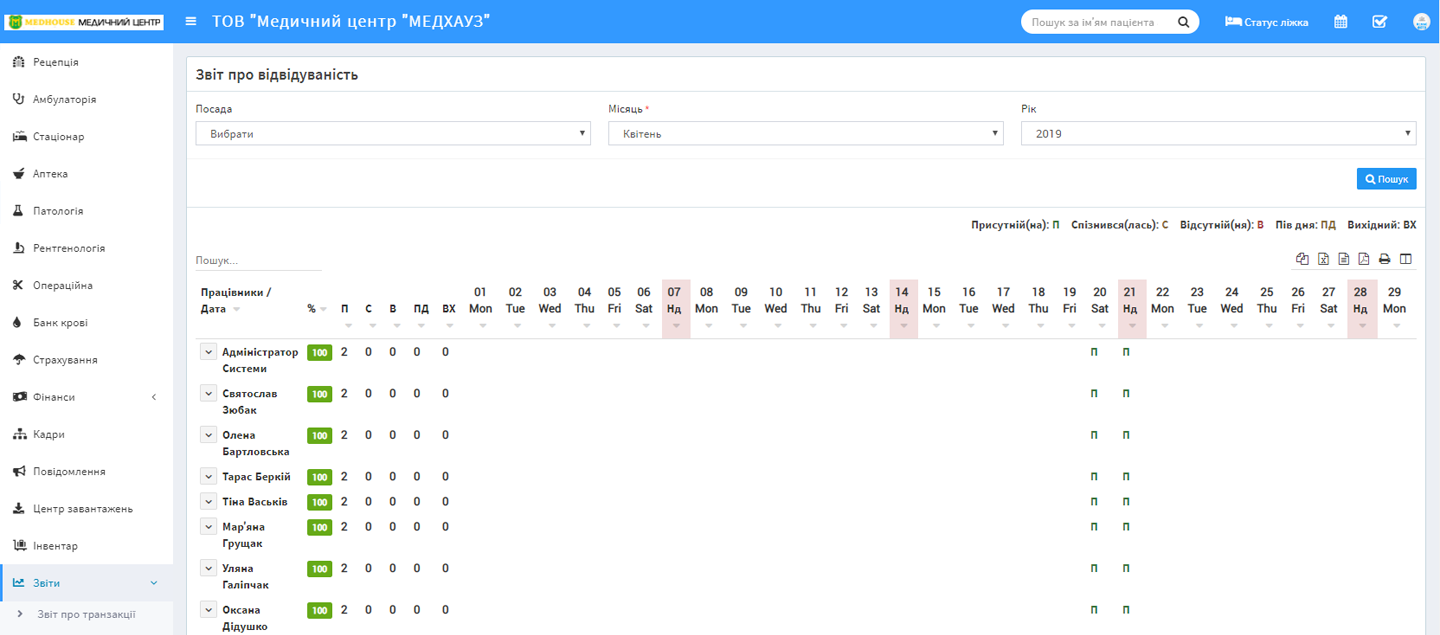Click the blue Пошук search button

click(x=1386, y=179)
